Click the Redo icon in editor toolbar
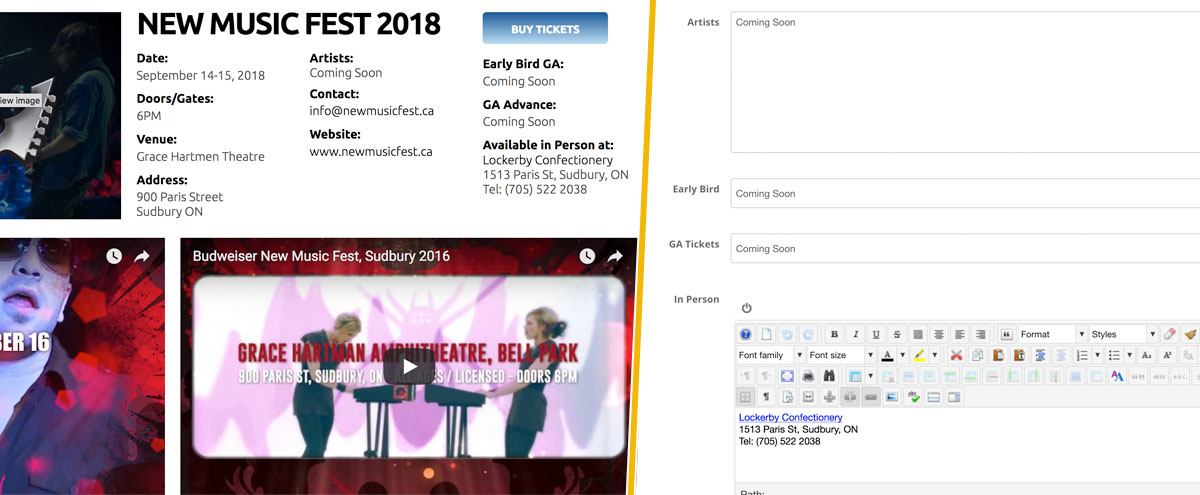 click(x=808, y=334)
